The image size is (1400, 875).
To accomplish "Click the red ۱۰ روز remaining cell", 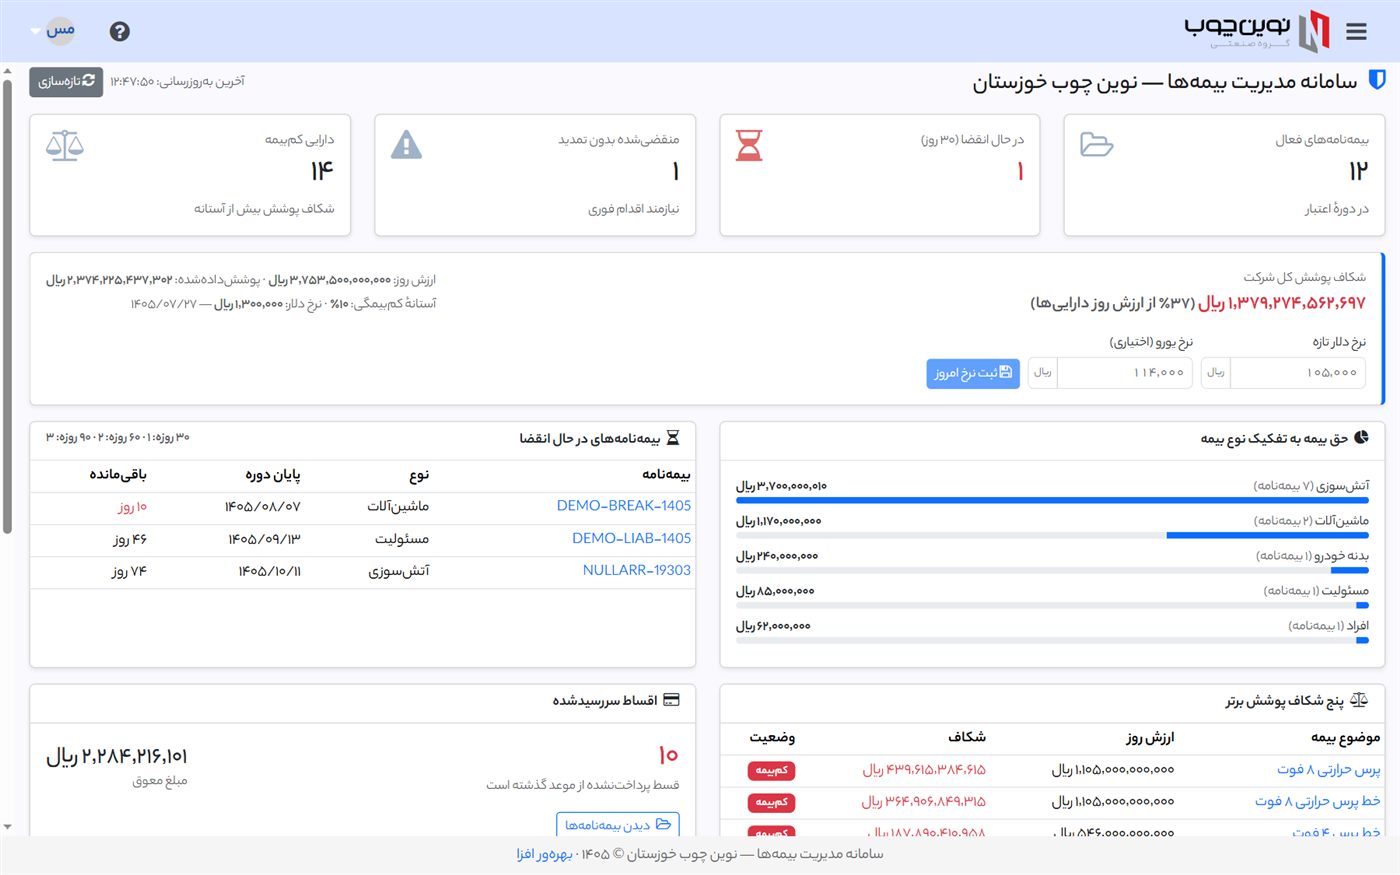I will click(132, 507).
